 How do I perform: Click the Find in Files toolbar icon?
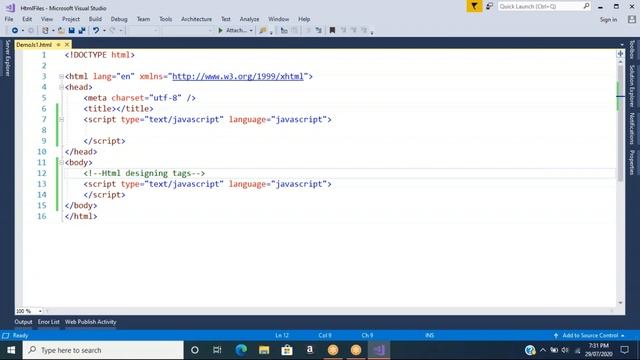point(263,30)
